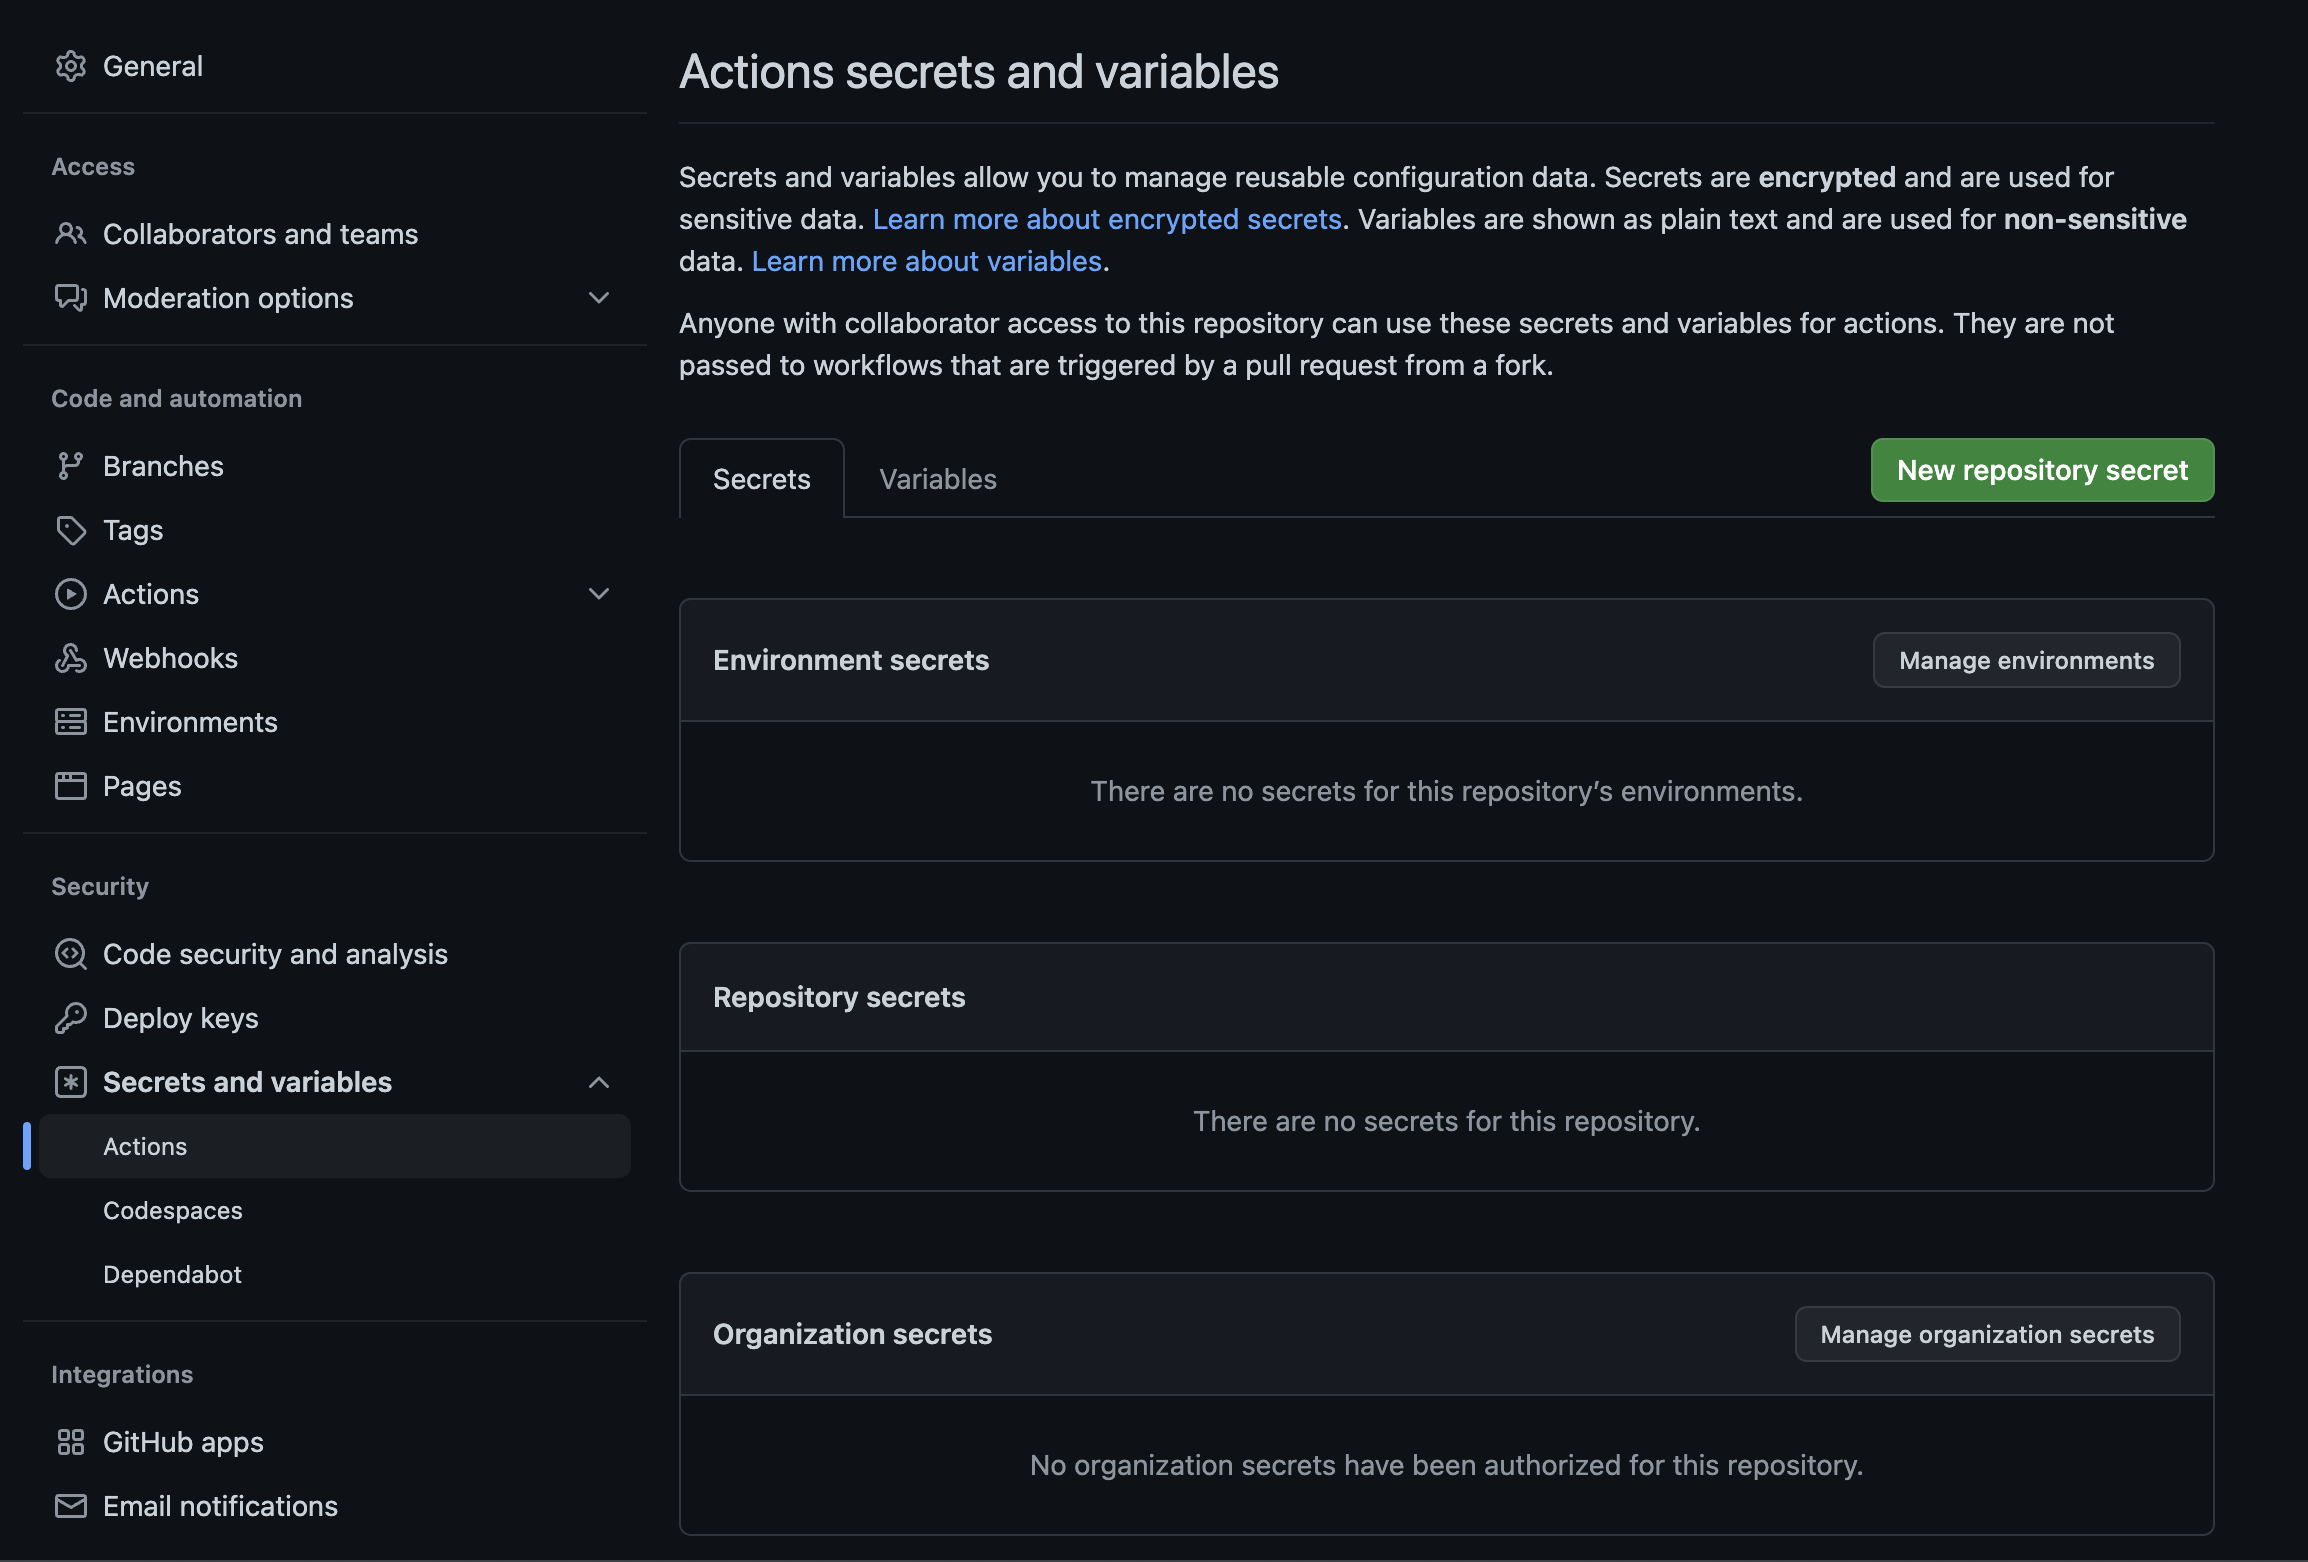Click the Webhooks icon in sidebar
The width and height of the screenshot is (2308, 1562).
70,658
